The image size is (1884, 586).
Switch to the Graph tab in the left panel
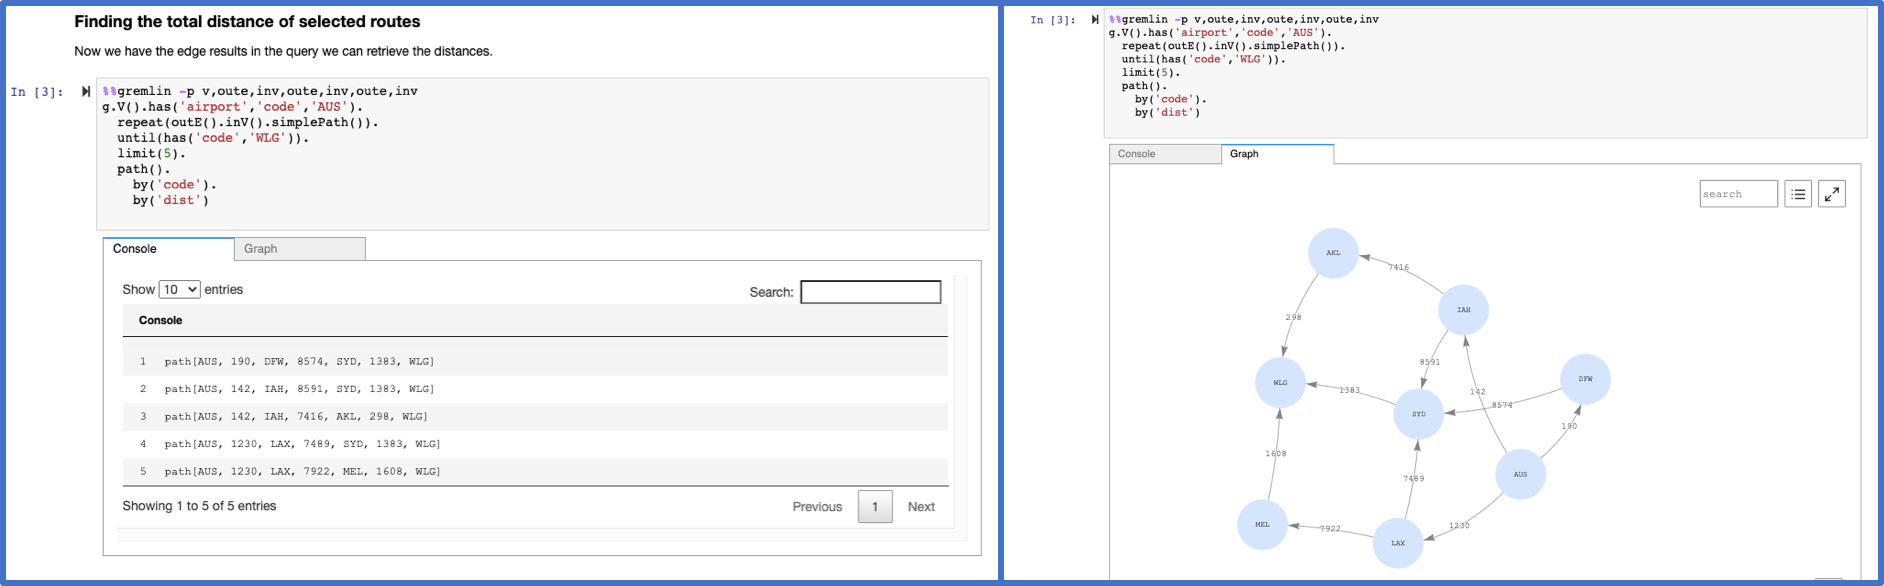click(300, 249)
